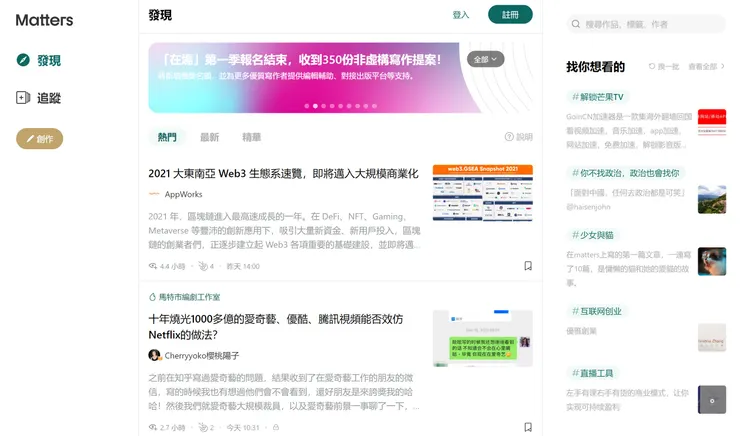740x436 pixels.
Task: Open the #互联网创业 tag
Action: pos(597,311)
